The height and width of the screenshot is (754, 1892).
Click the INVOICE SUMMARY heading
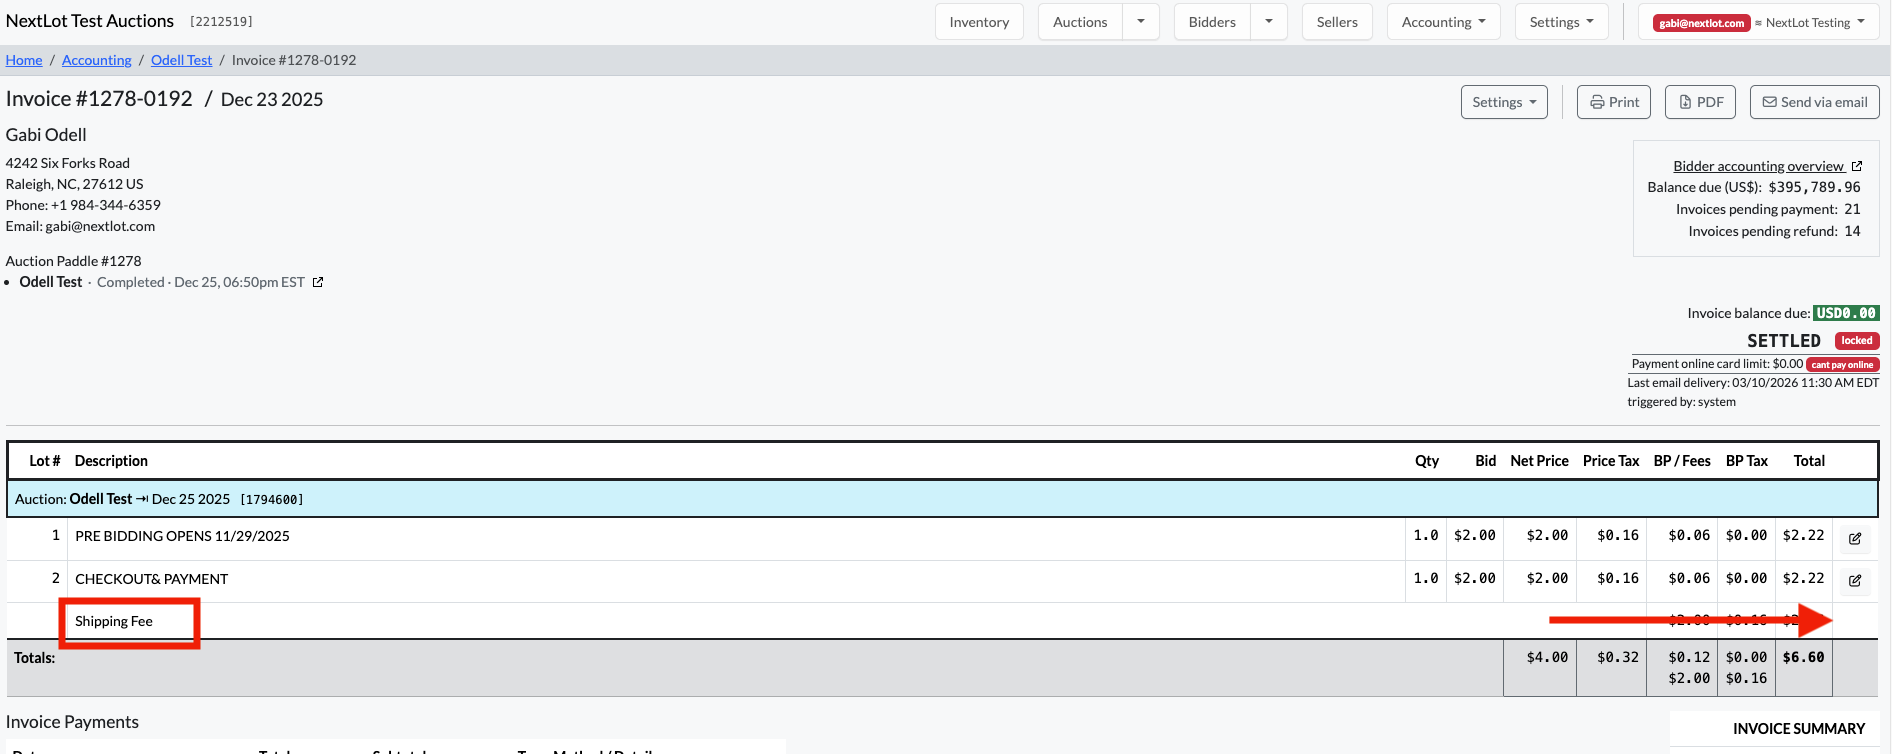[x=1799, y=729]
